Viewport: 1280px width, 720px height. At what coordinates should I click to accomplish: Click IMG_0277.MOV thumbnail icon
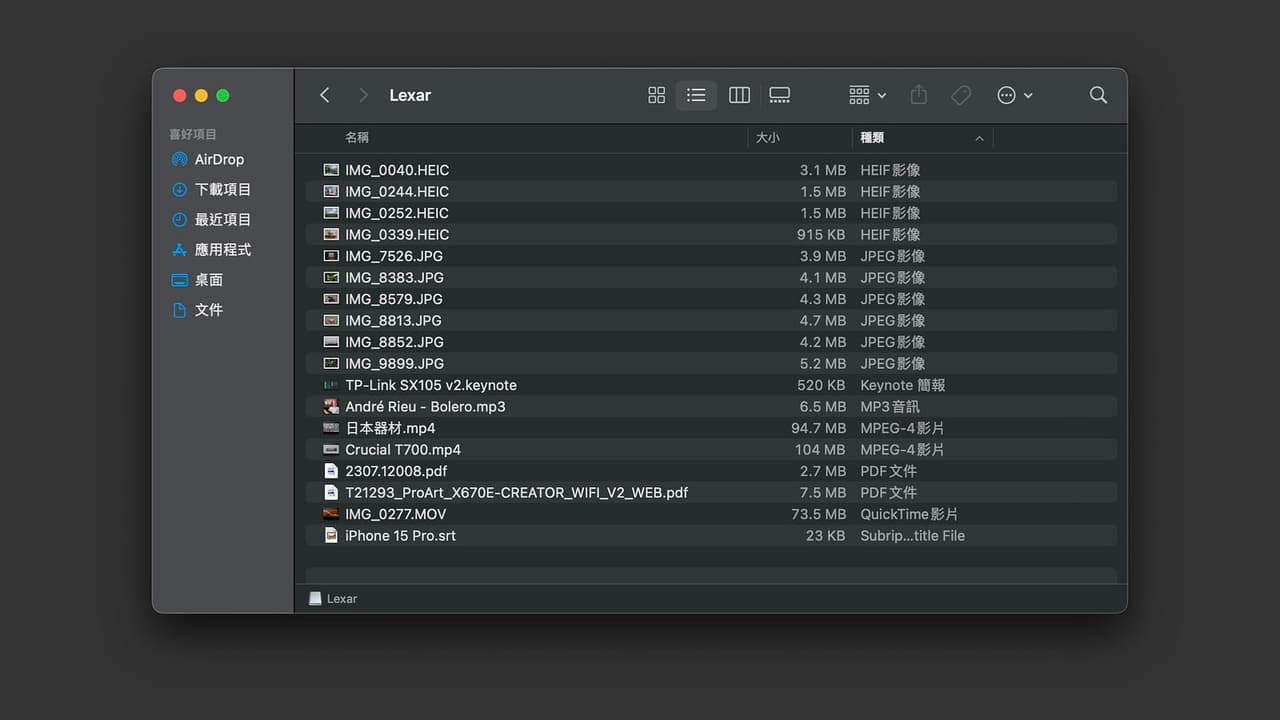(331, 514)
